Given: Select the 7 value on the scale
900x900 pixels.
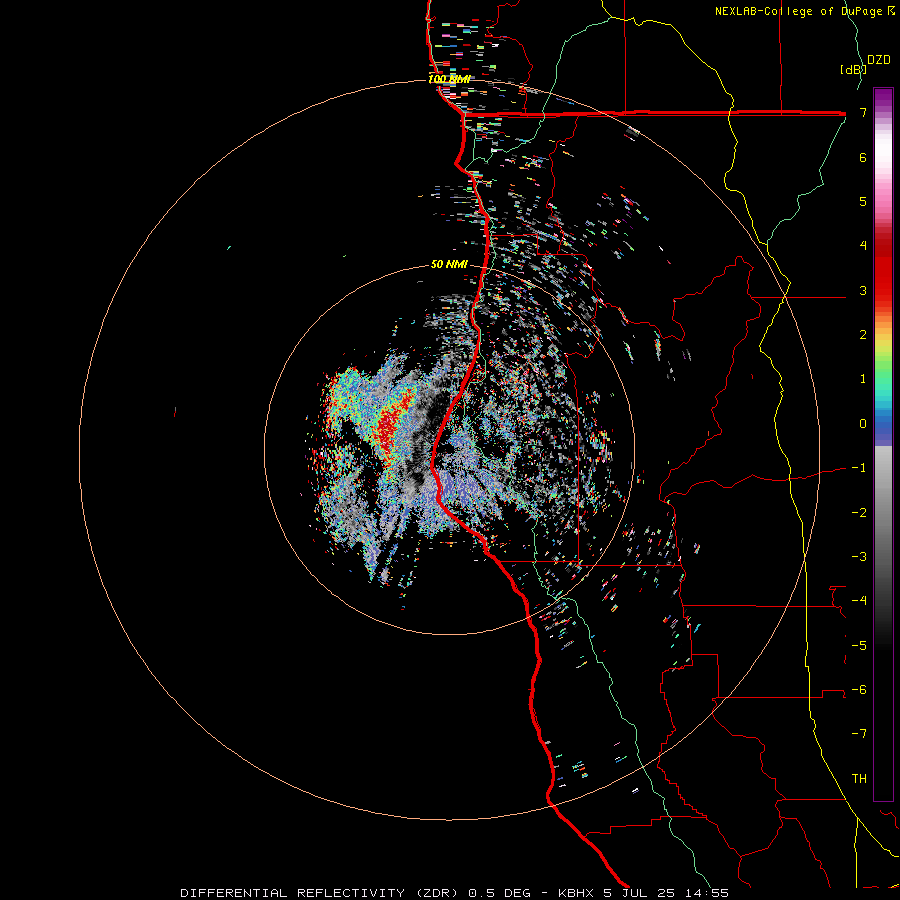Looking at the screenshot, I should (863, 112).
